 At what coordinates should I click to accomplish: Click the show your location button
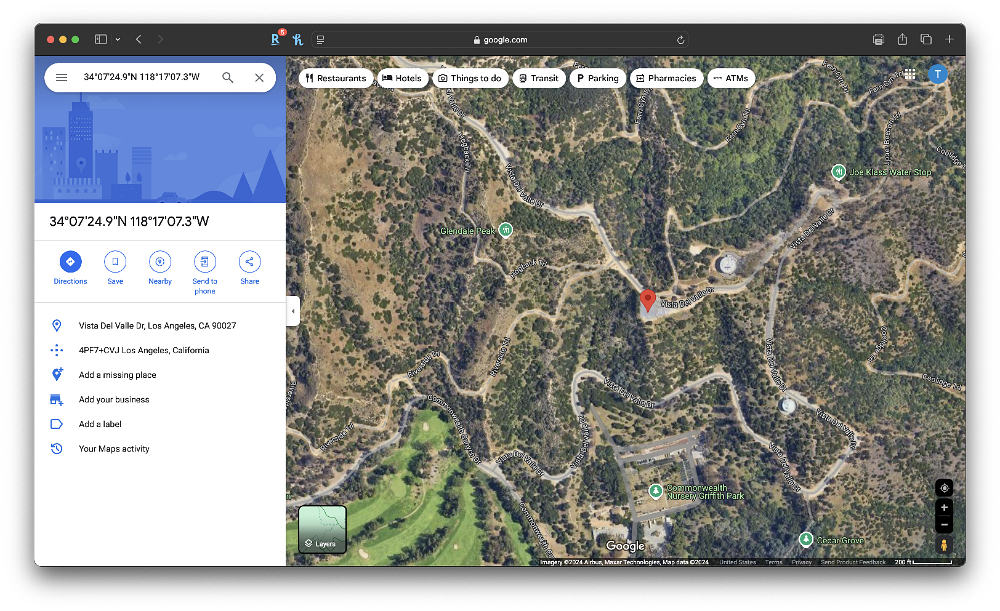pos(944,488)
